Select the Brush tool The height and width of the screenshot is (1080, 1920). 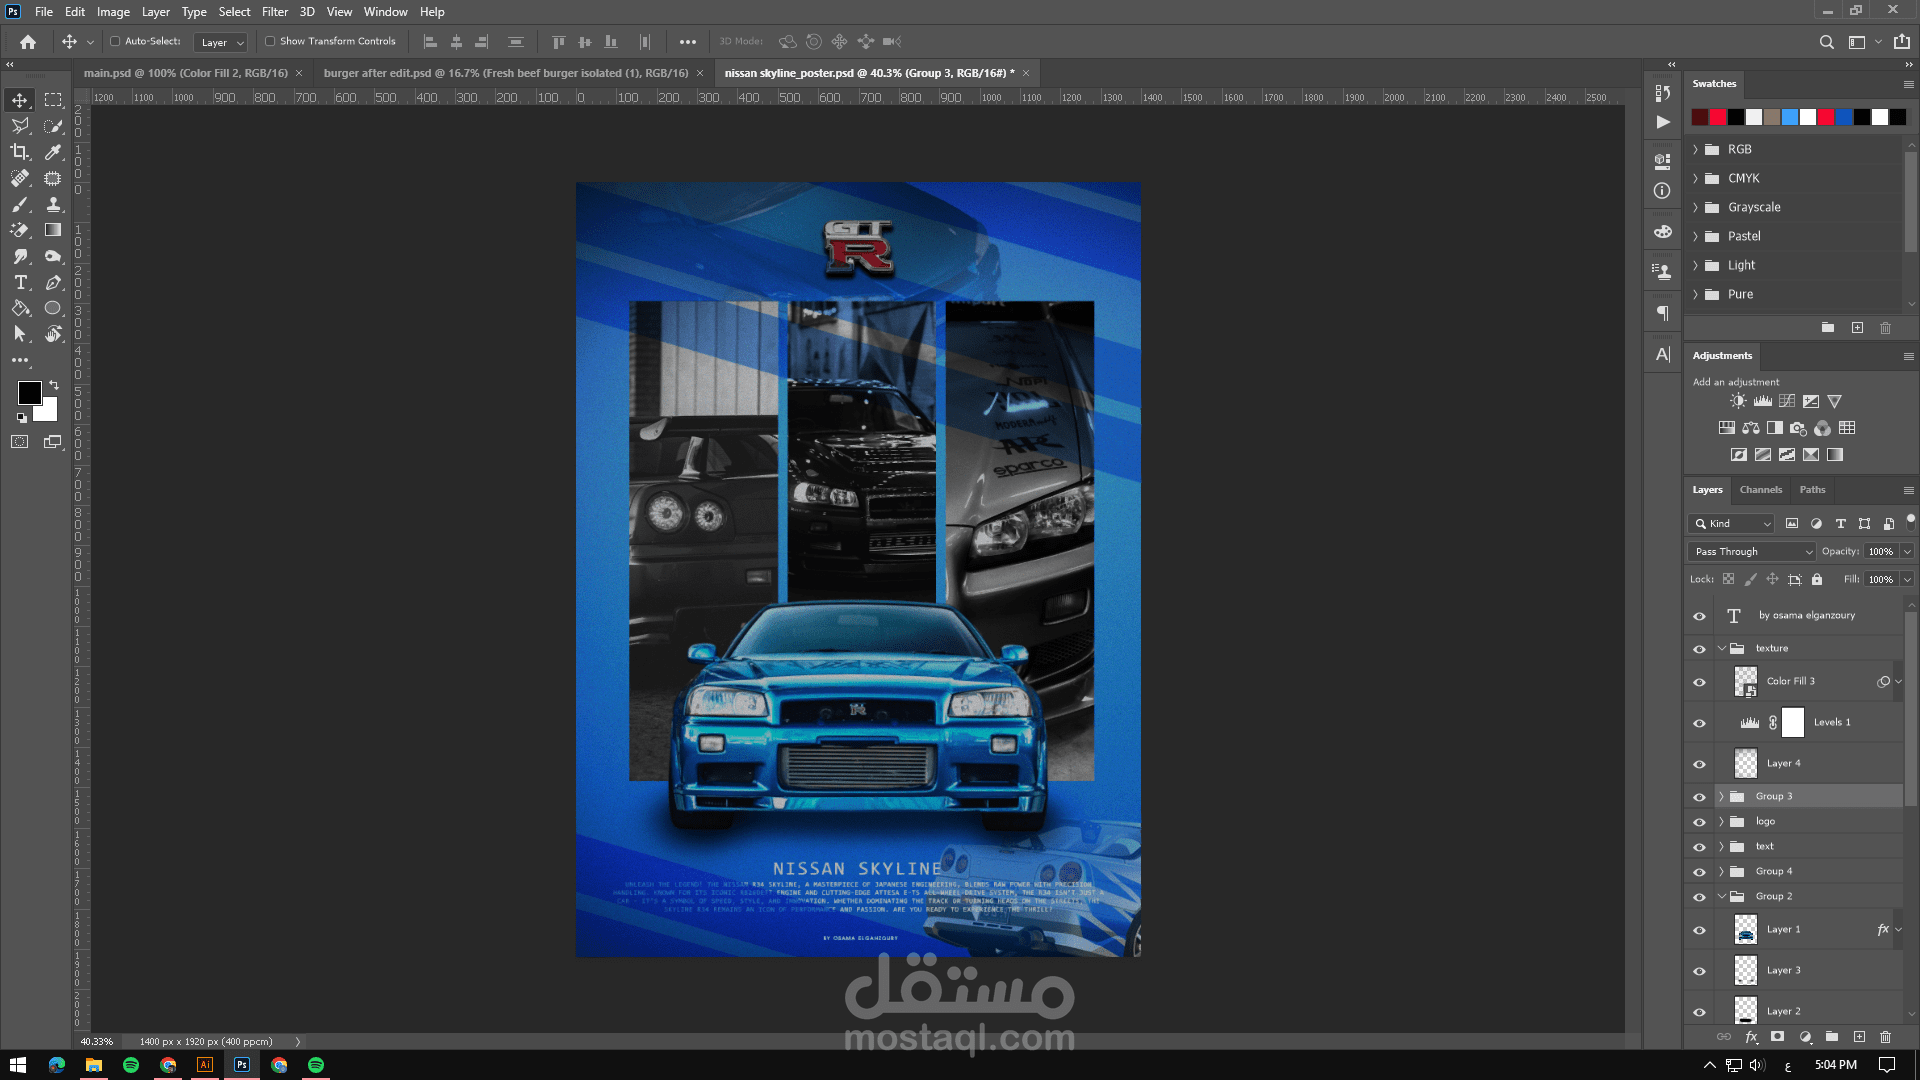20,205
